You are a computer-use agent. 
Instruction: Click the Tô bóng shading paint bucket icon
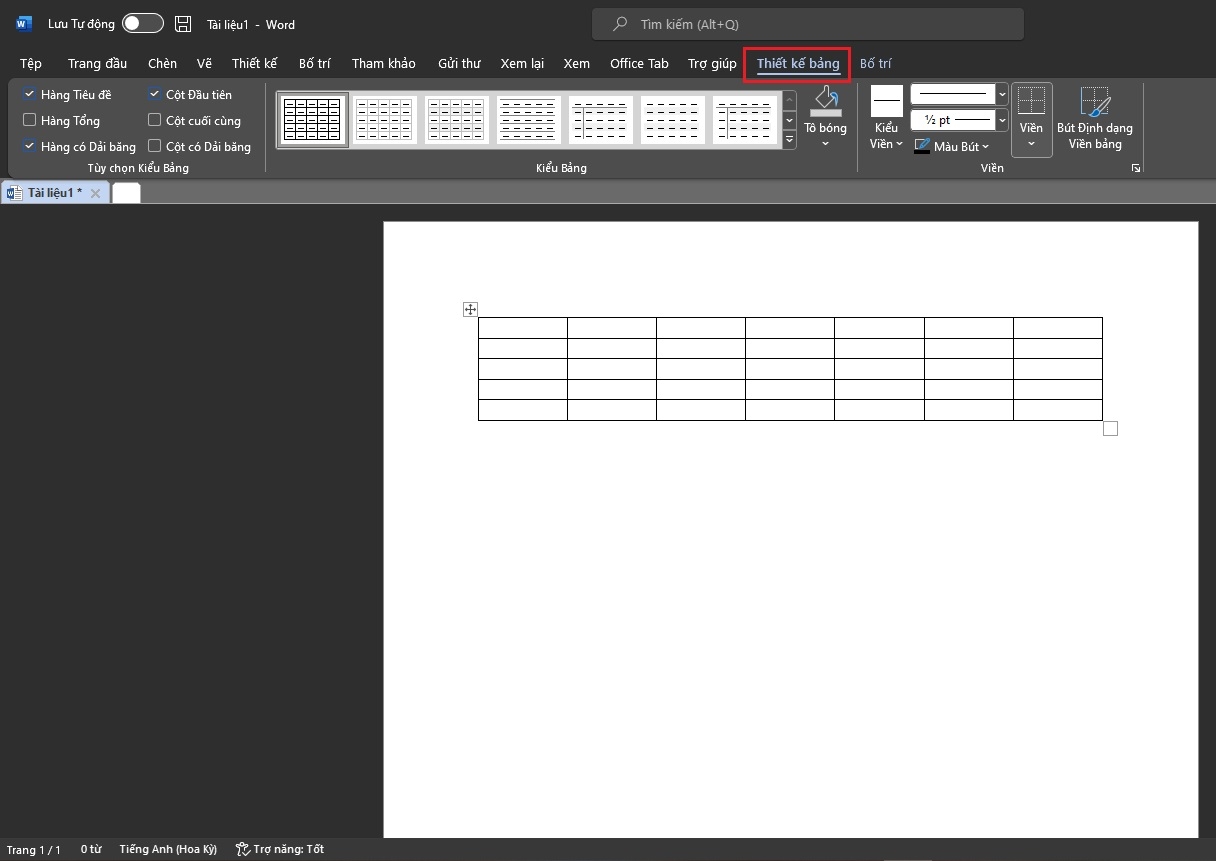(x=825, y=101)
